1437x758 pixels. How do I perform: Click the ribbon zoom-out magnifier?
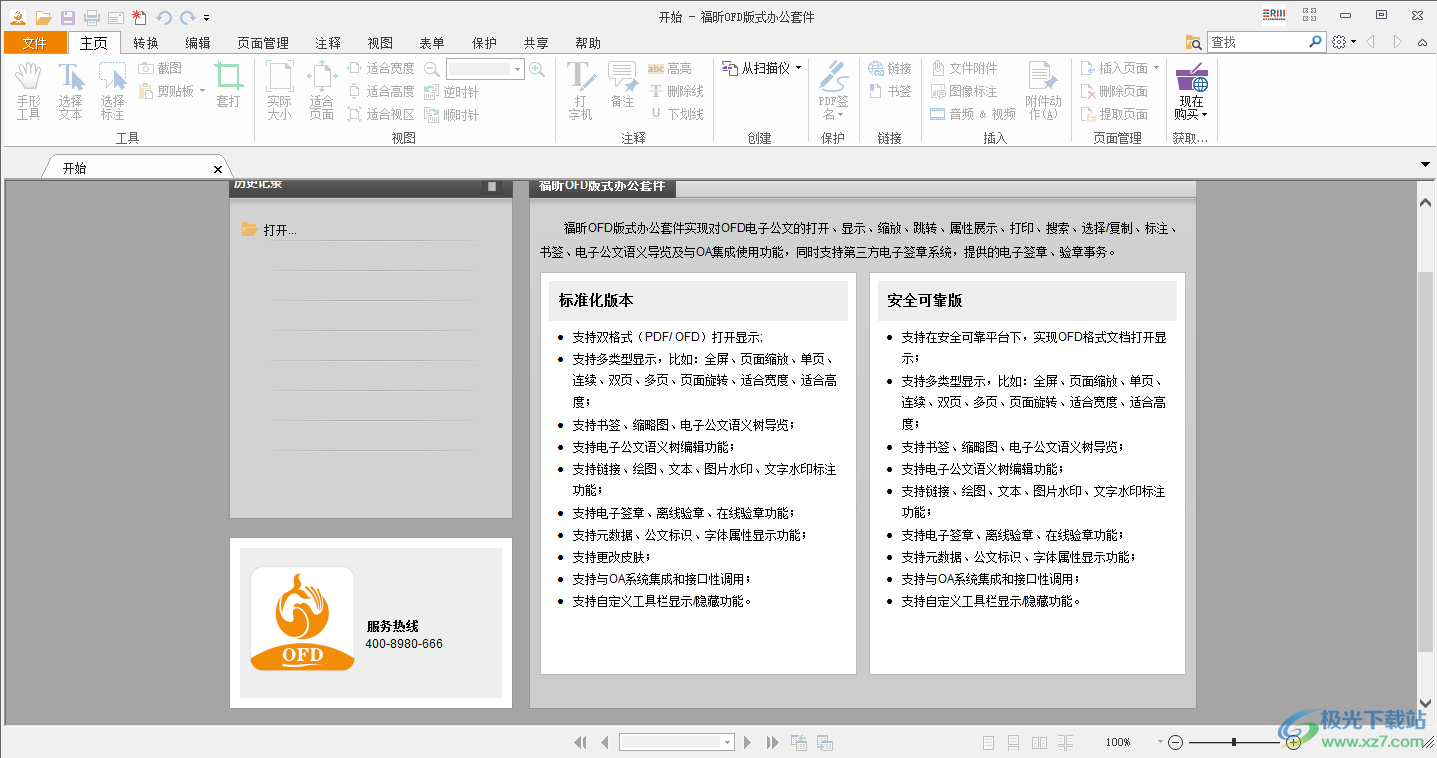coord(432,69)
